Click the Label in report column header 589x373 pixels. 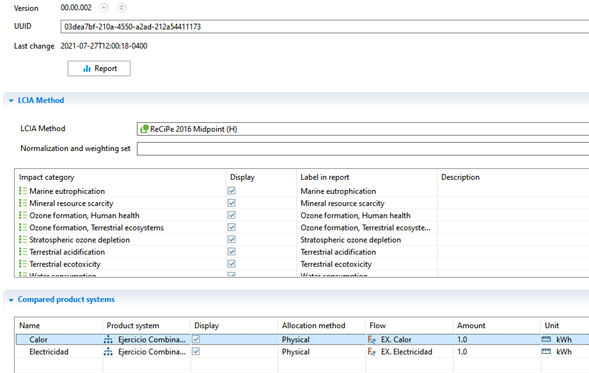325,177
